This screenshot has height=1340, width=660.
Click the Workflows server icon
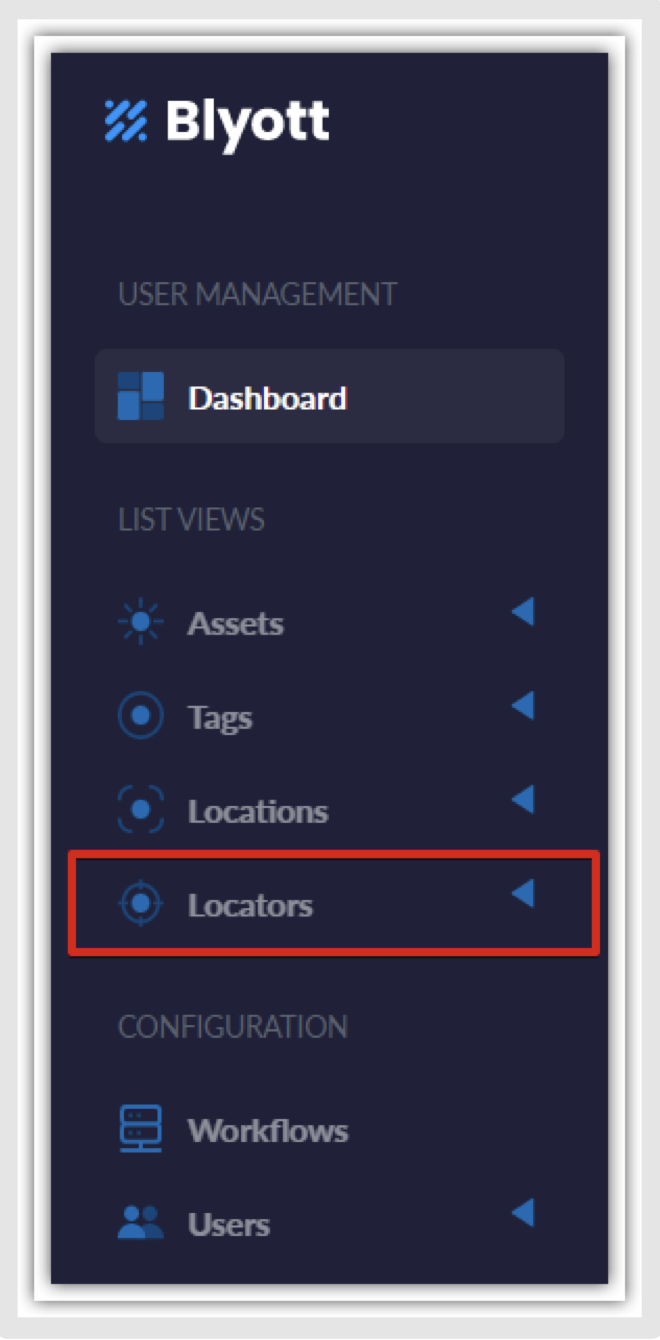pos(141,1129)
